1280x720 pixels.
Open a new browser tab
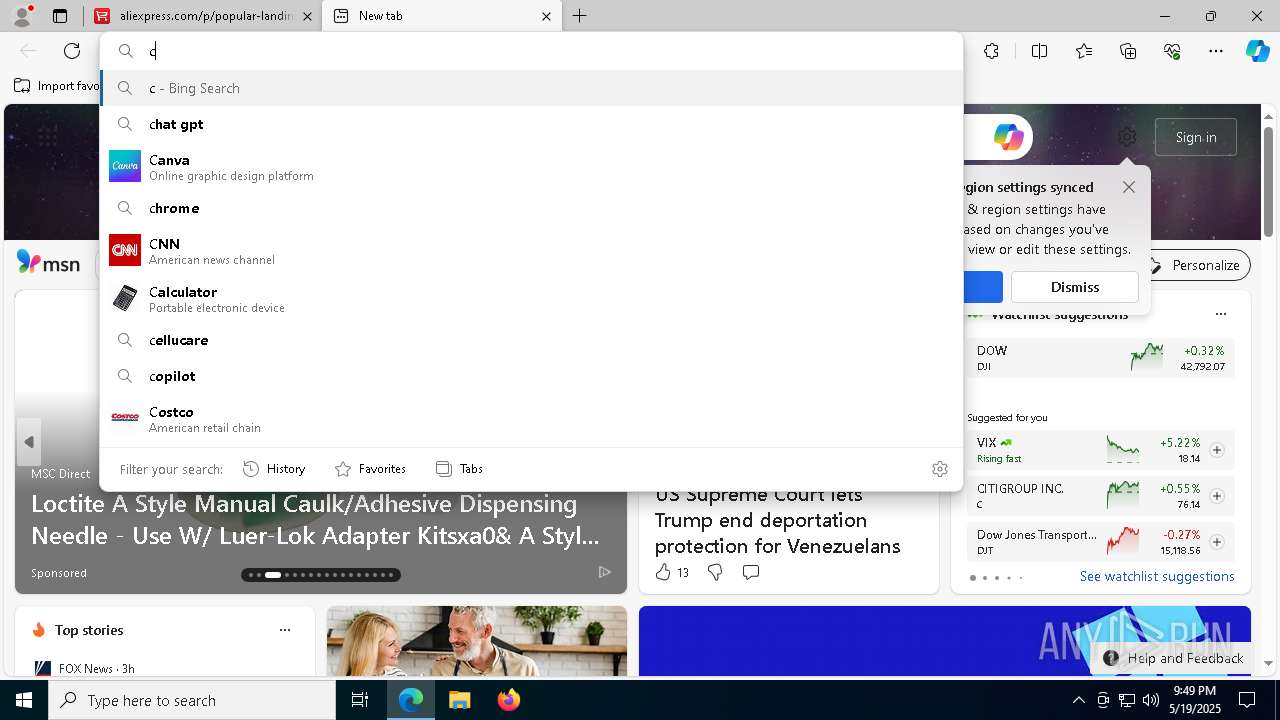(x=580, y=16)
